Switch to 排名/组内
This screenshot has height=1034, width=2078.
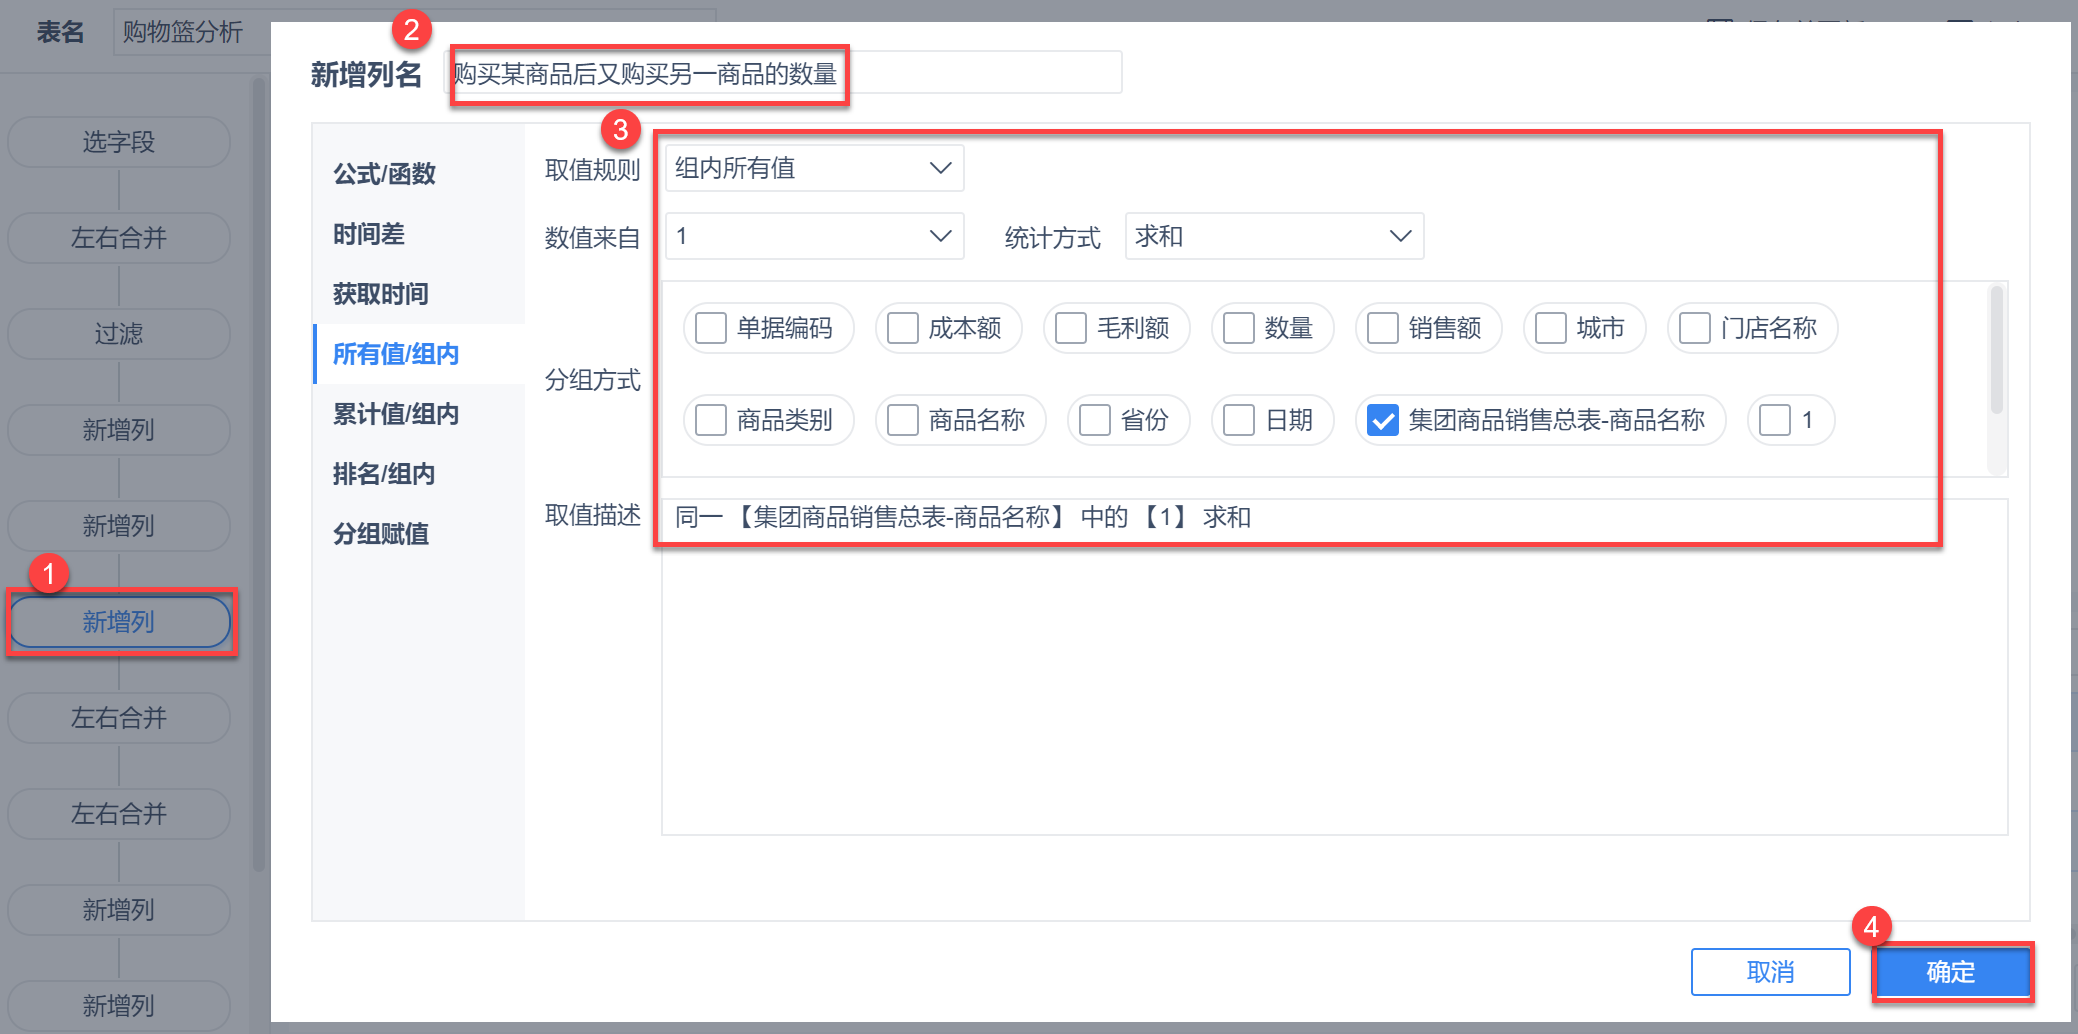(384, 474)
